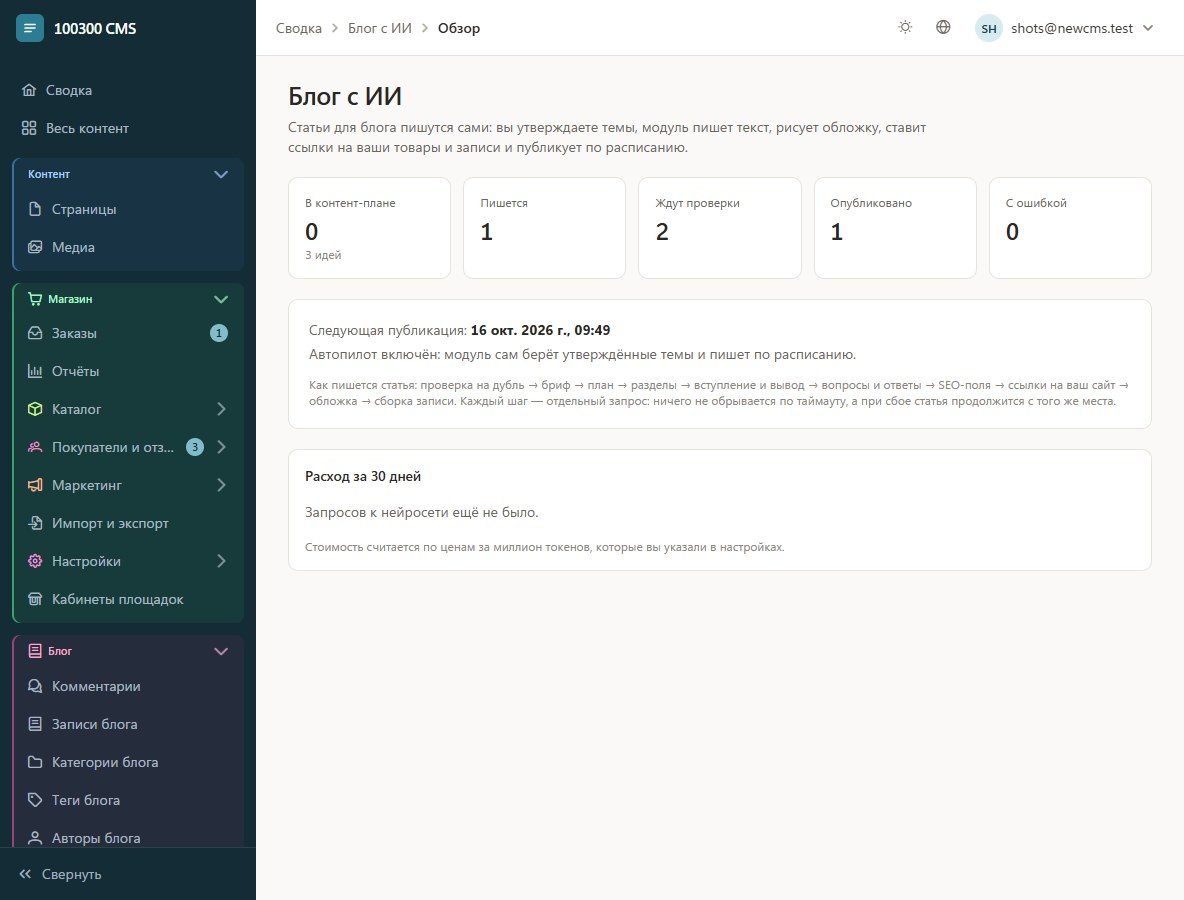Click the 100300 CMS logo icon

[29, 29]
